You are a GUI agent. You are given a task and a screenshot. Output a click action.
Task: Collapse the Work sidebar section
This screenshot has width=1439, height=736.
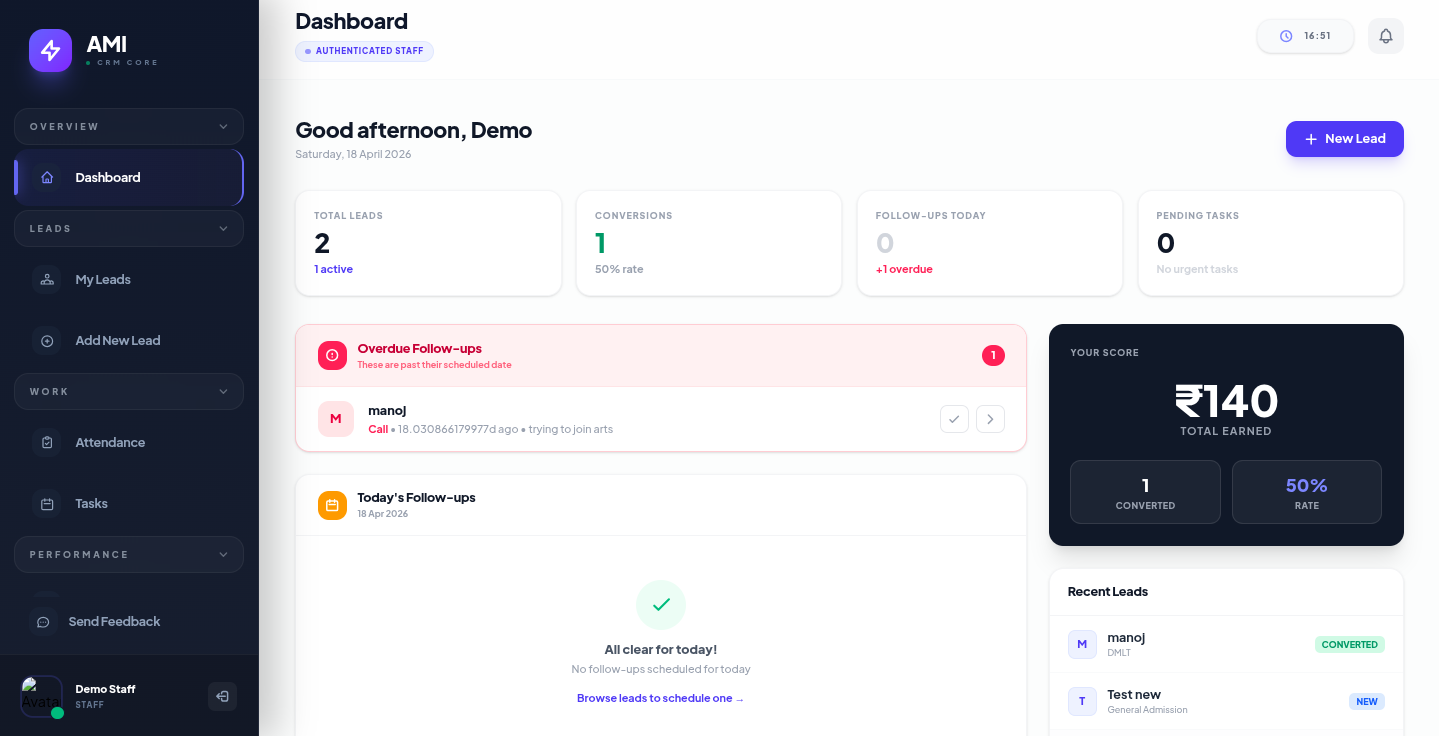pos(129,392)
